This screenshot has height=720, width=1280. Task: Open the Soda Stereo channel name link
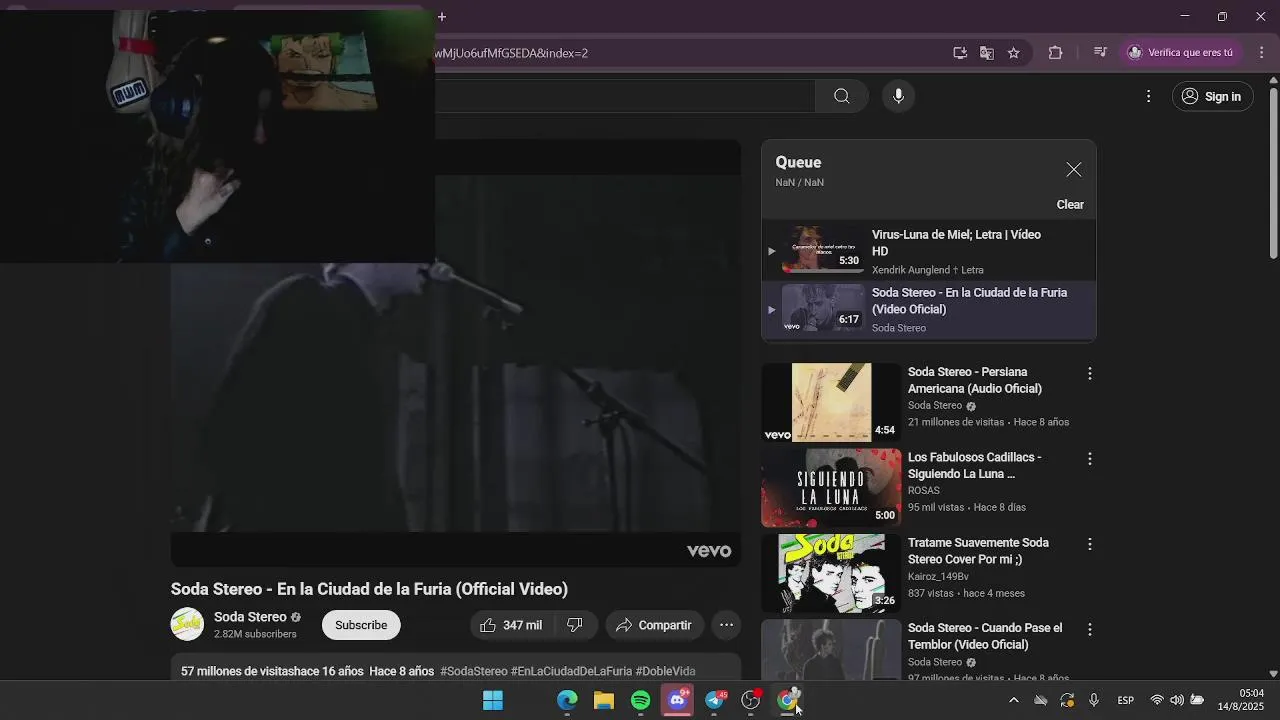pyautogui.click(x=250, y=617)
